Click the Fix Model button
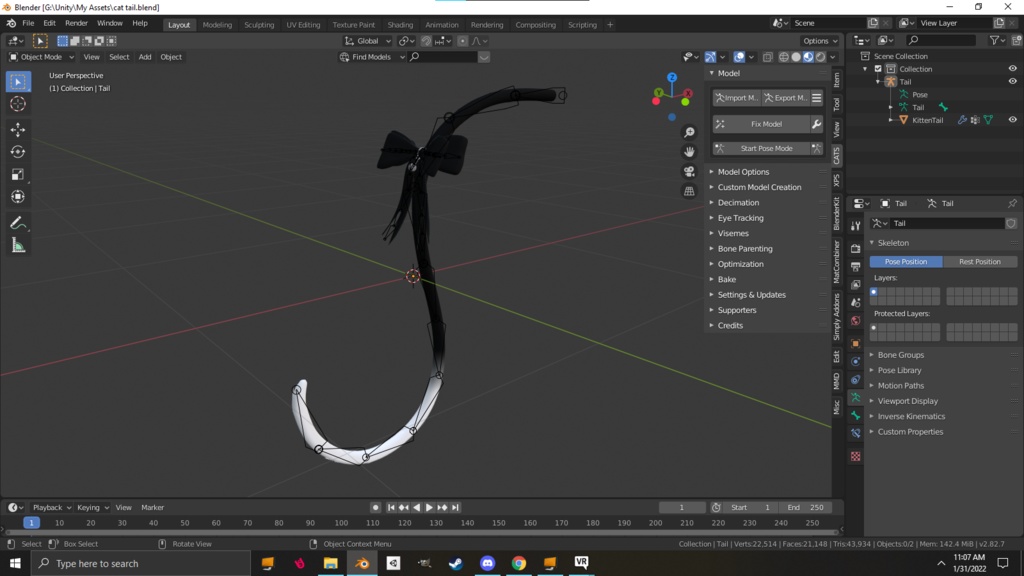This screenshot has height=576, width=1024. pos(766,124)
